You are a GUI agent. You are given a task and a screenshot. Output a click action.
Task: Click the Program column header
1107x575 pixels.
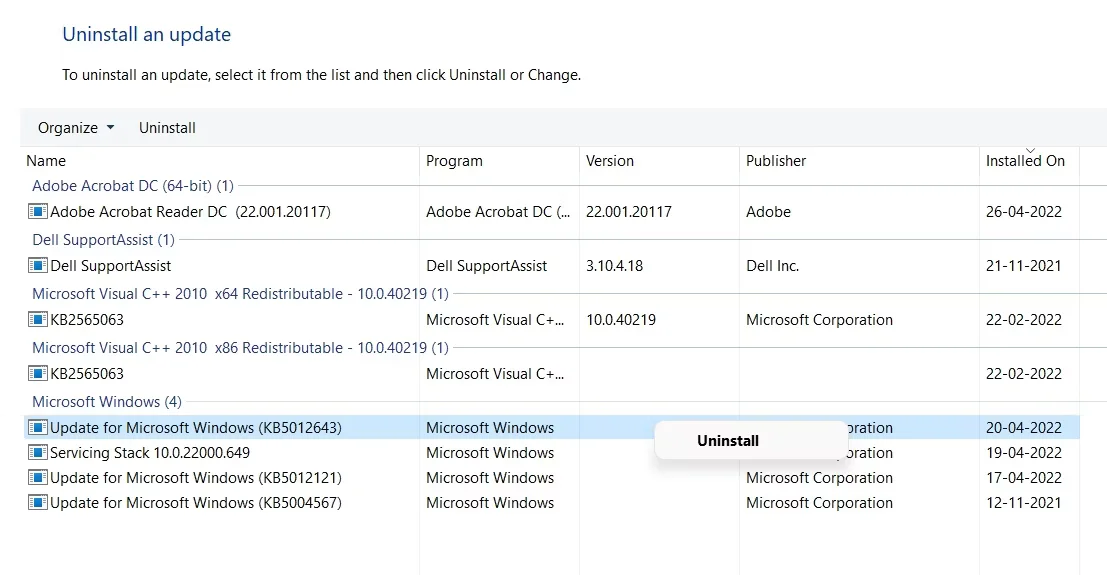click(x=454, y=161)
